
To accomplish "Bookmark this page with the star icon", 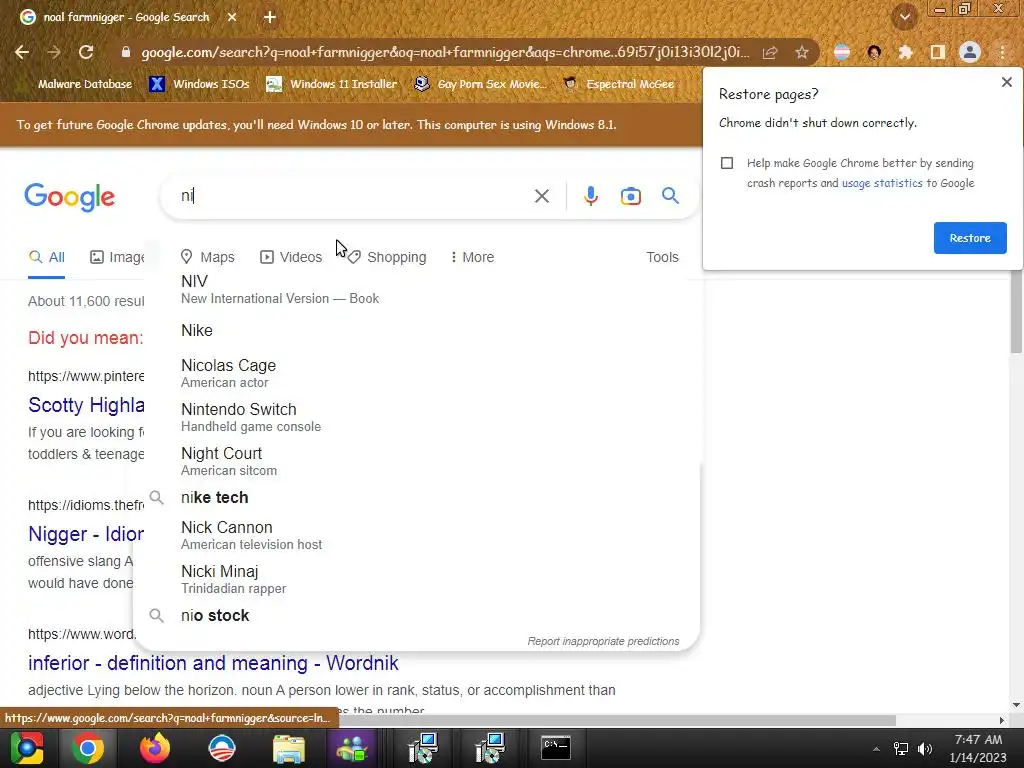I will (802, 52).
